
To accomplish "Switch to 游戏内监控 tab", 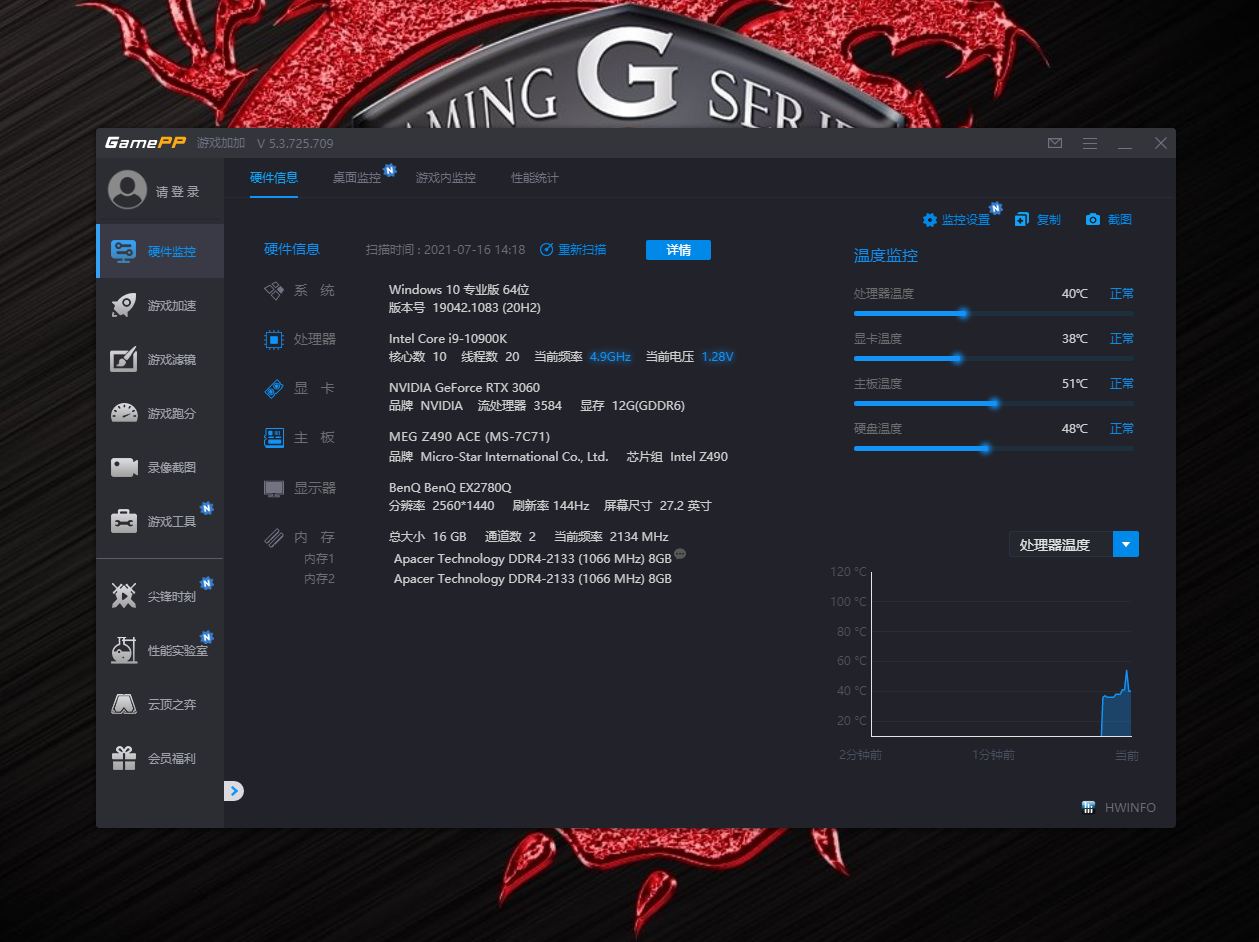I will (x=446, y=178).
